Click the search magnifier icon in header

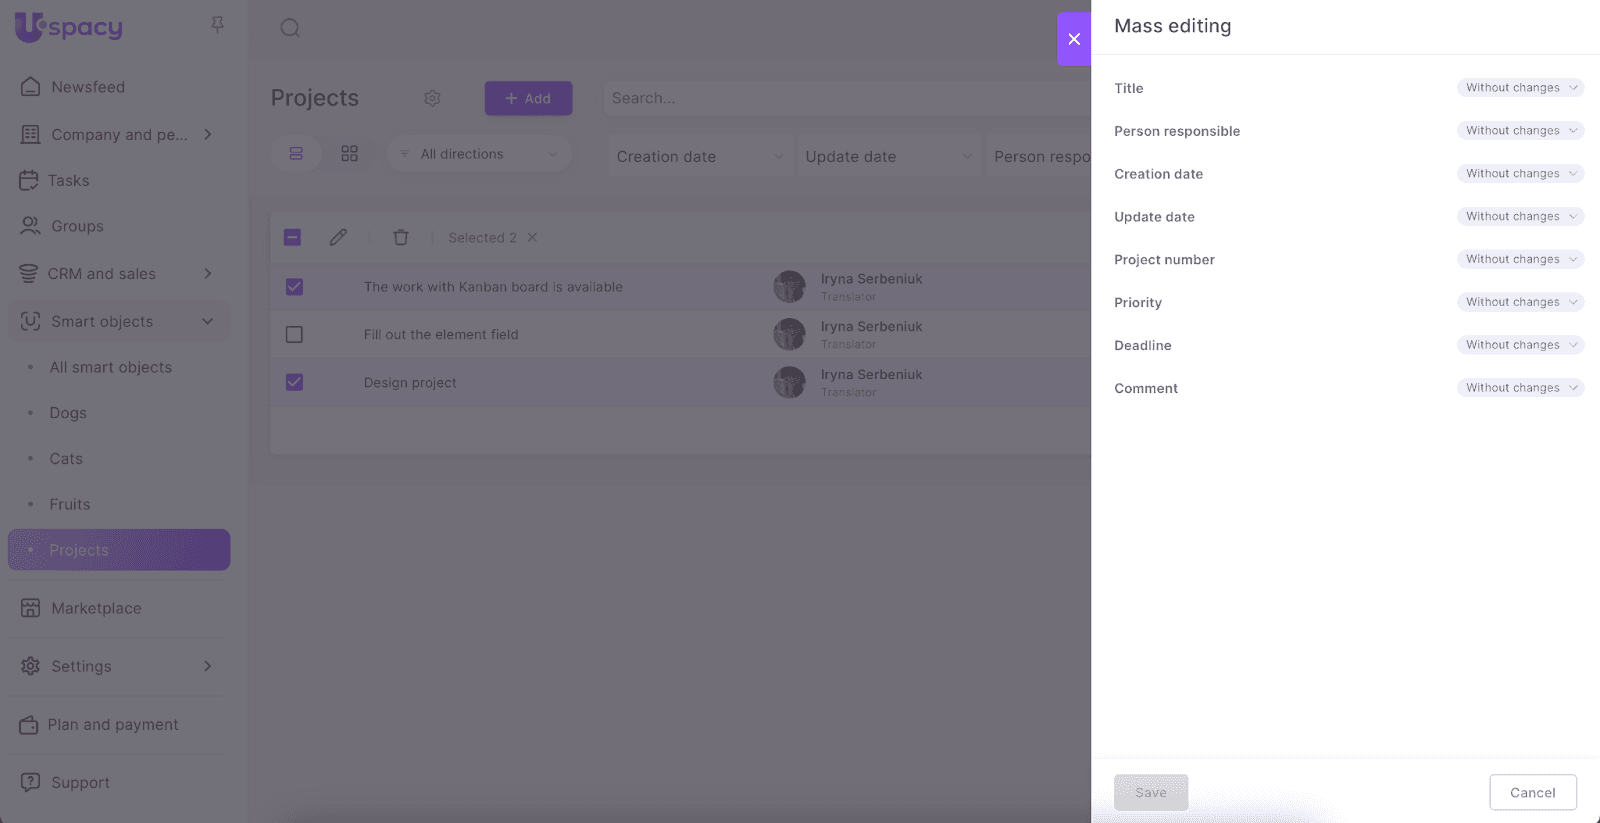point(290,28)
